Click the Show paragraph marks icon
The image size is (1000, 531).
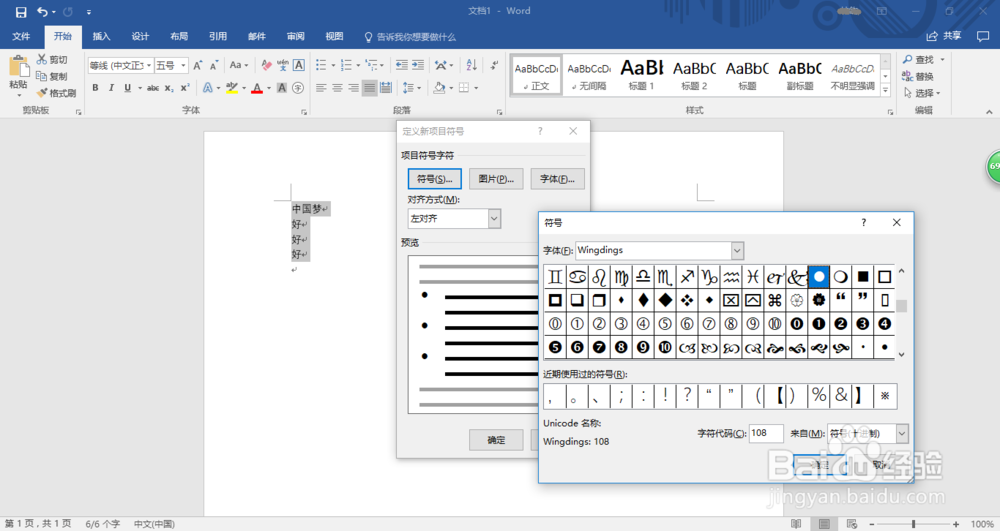494,65
